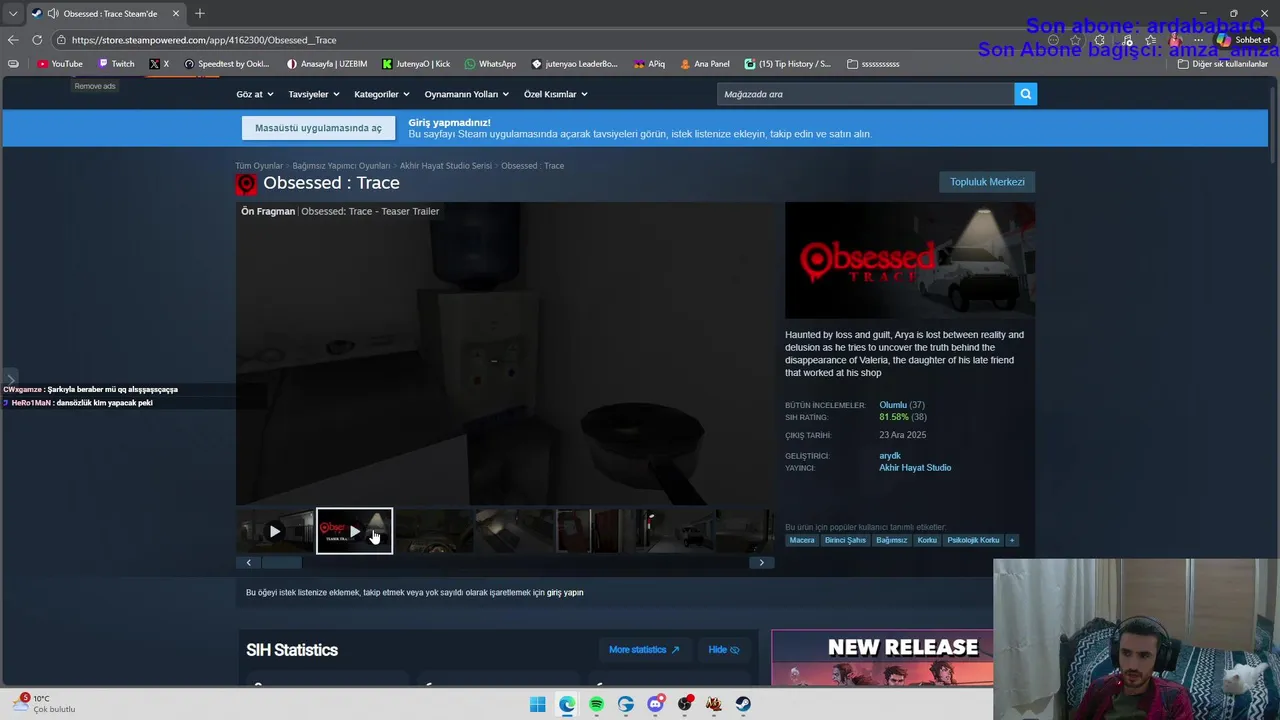Open Steam from the taskbar

click(x=744, y=704)
